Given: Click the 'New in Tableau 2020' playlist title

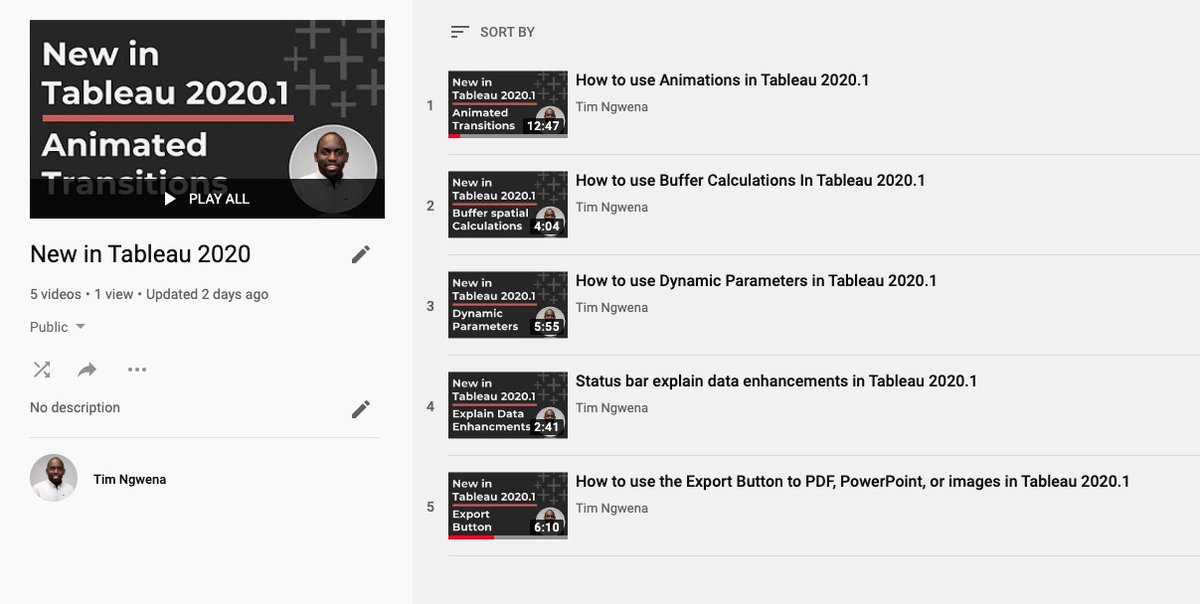Looking at the screenshot, I should coord(140,254).
